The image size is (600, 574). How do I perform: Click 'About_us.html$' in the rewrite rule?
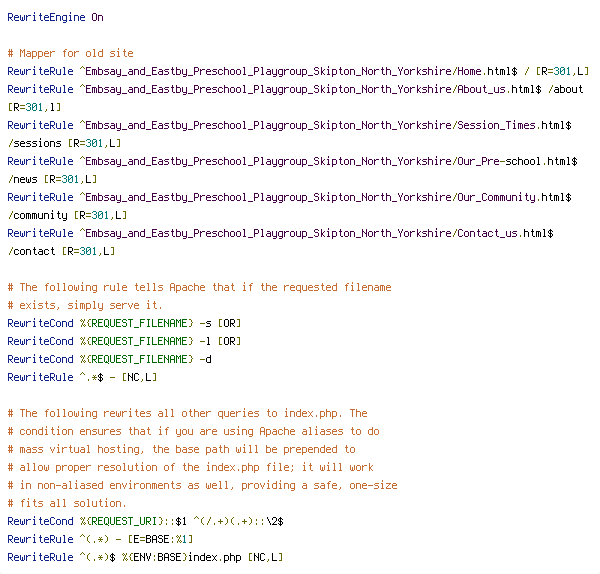(x=499, y=89)
